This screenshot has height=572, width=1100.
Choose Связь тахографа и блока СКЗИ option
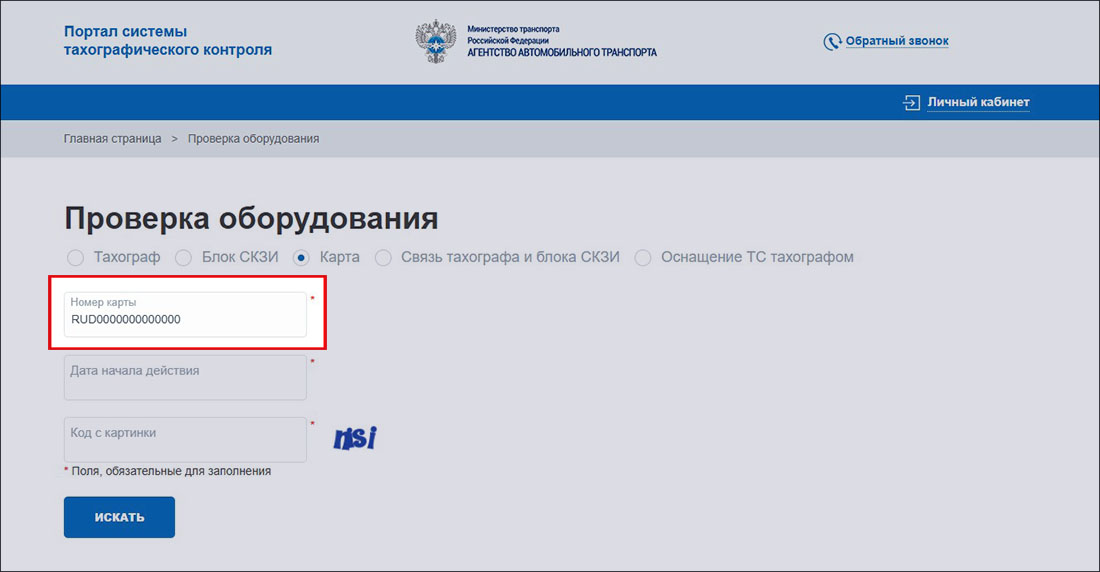[383, 258]
